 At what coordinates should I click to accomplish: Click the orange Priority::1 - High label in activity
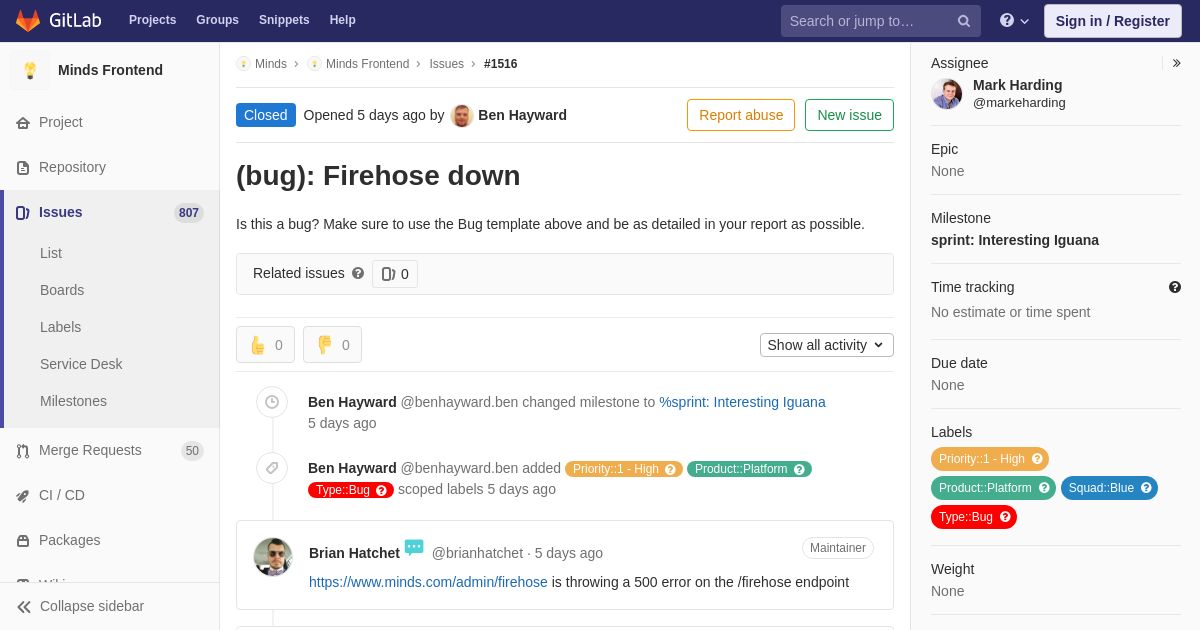625,469
